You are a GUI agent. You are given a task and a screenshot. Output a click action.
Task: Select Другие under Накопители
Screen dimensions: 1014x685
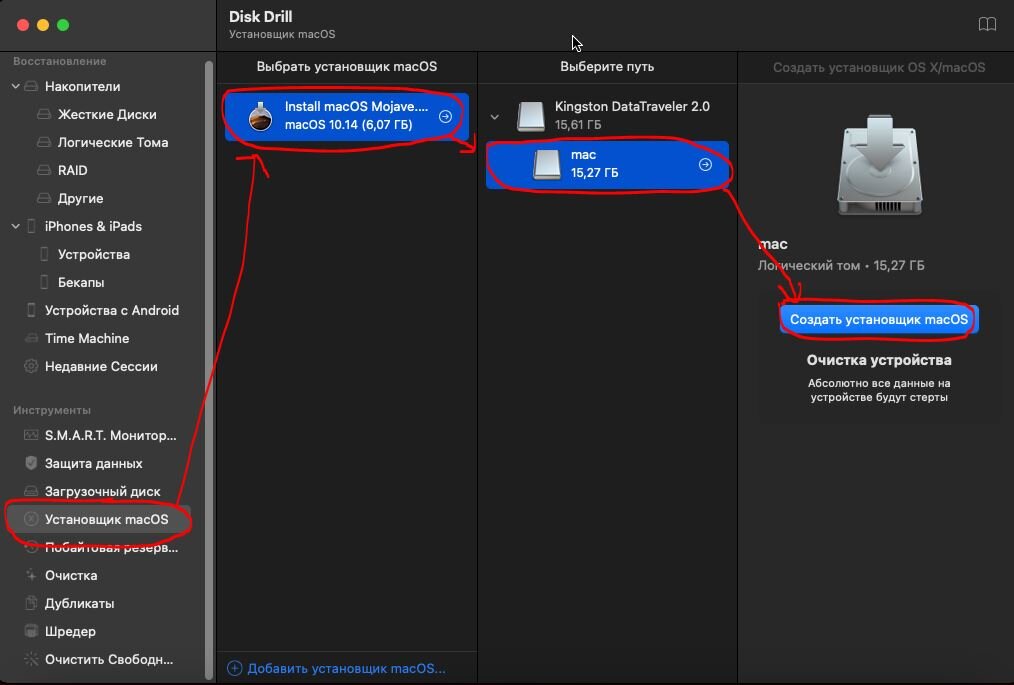80,199
